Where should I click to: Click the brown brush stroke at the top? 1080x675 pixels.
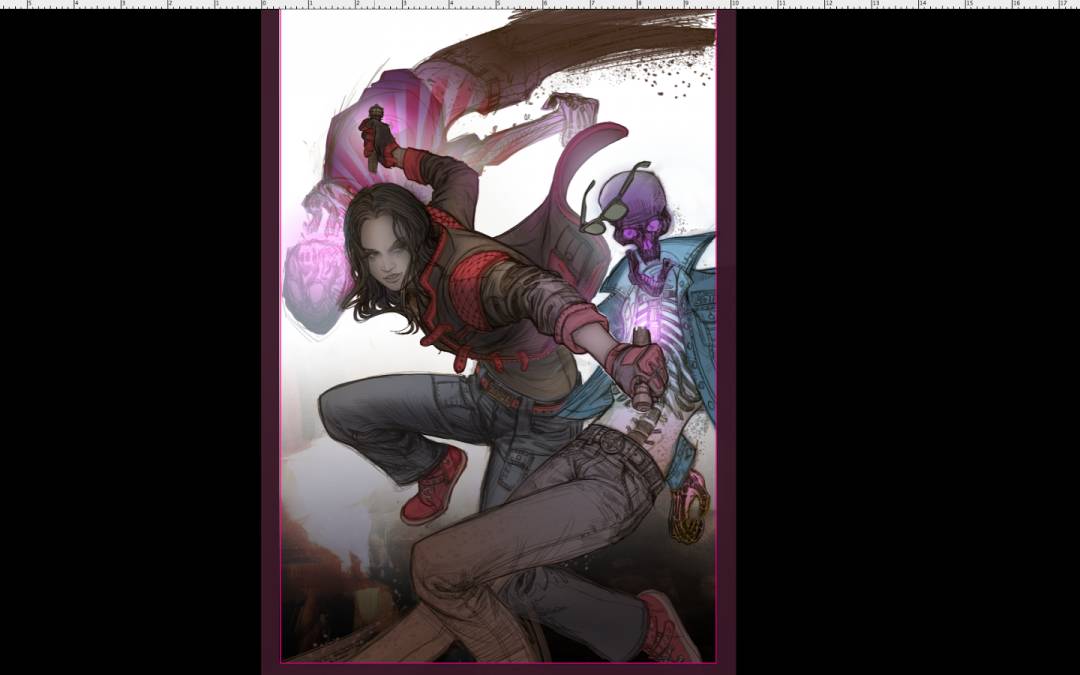(620, 45)
